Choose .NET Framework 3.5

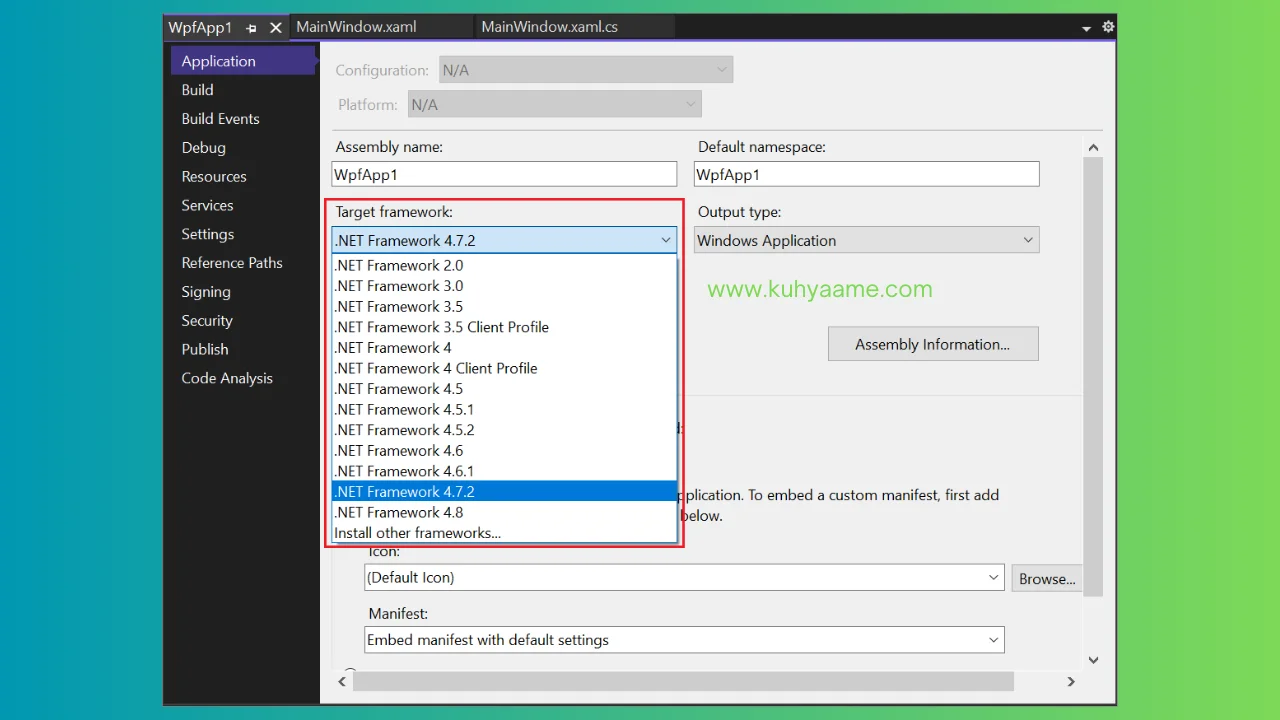(504, 307)
